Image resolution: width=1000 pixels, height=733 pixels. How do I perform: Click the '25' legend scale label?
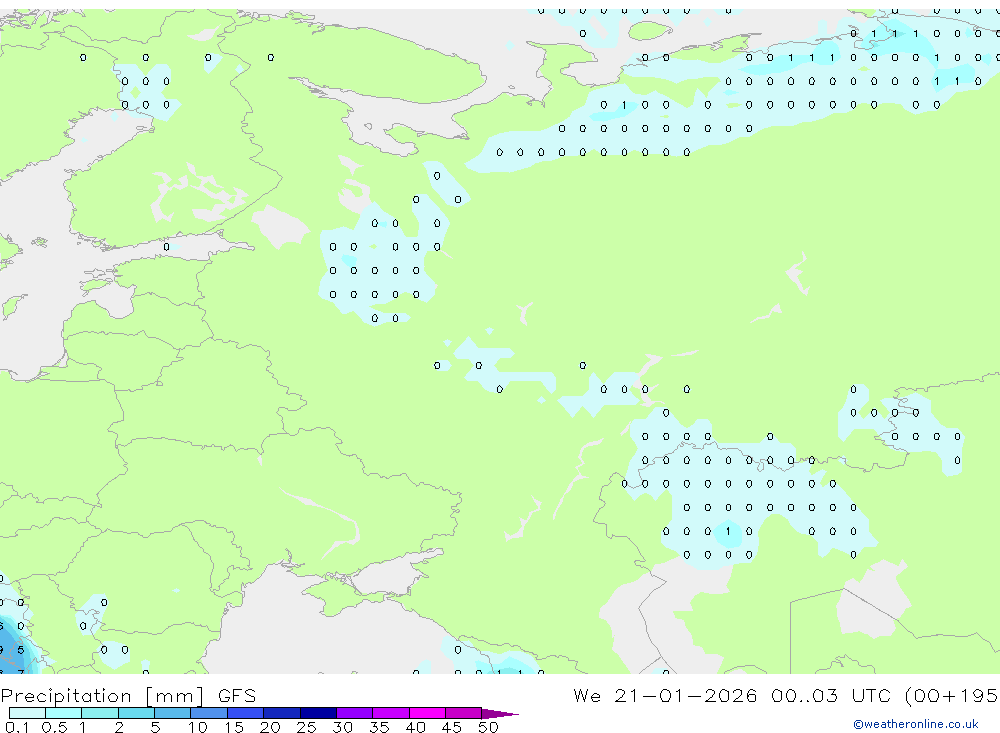[x=306, y=727]
